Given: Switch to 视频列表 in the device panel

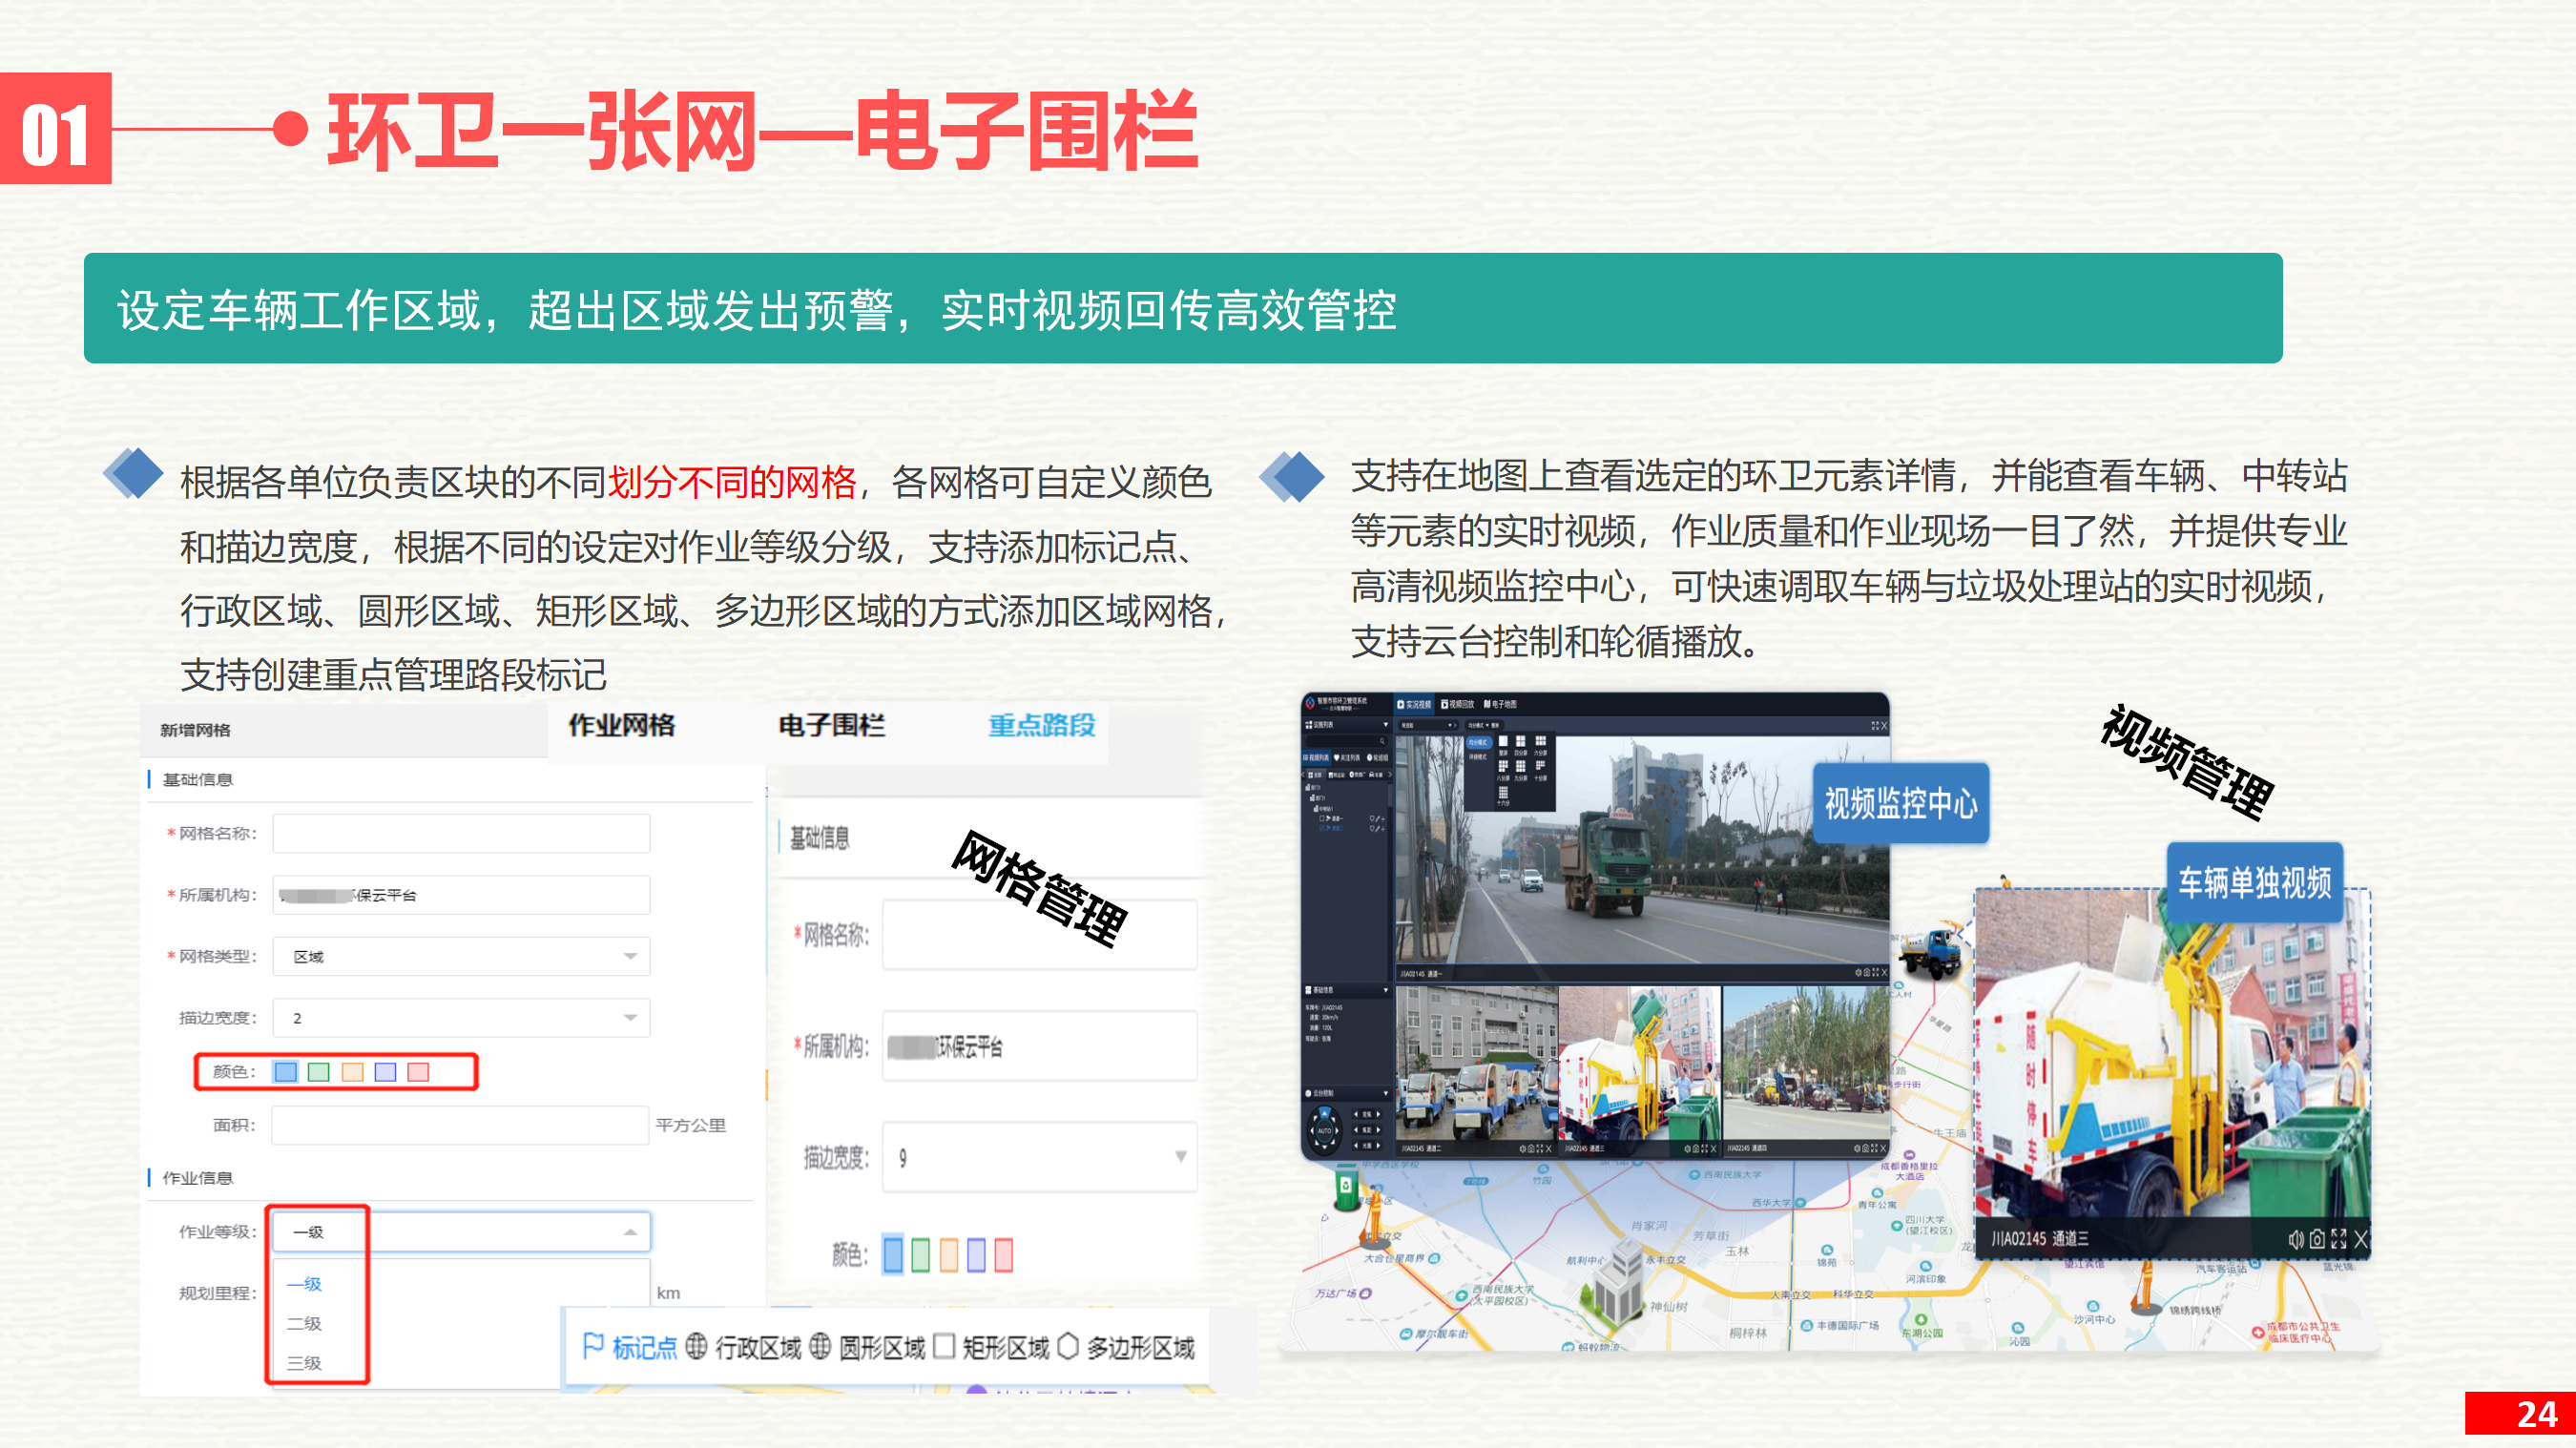Looking at the screenshot, I should [1316, 758].
